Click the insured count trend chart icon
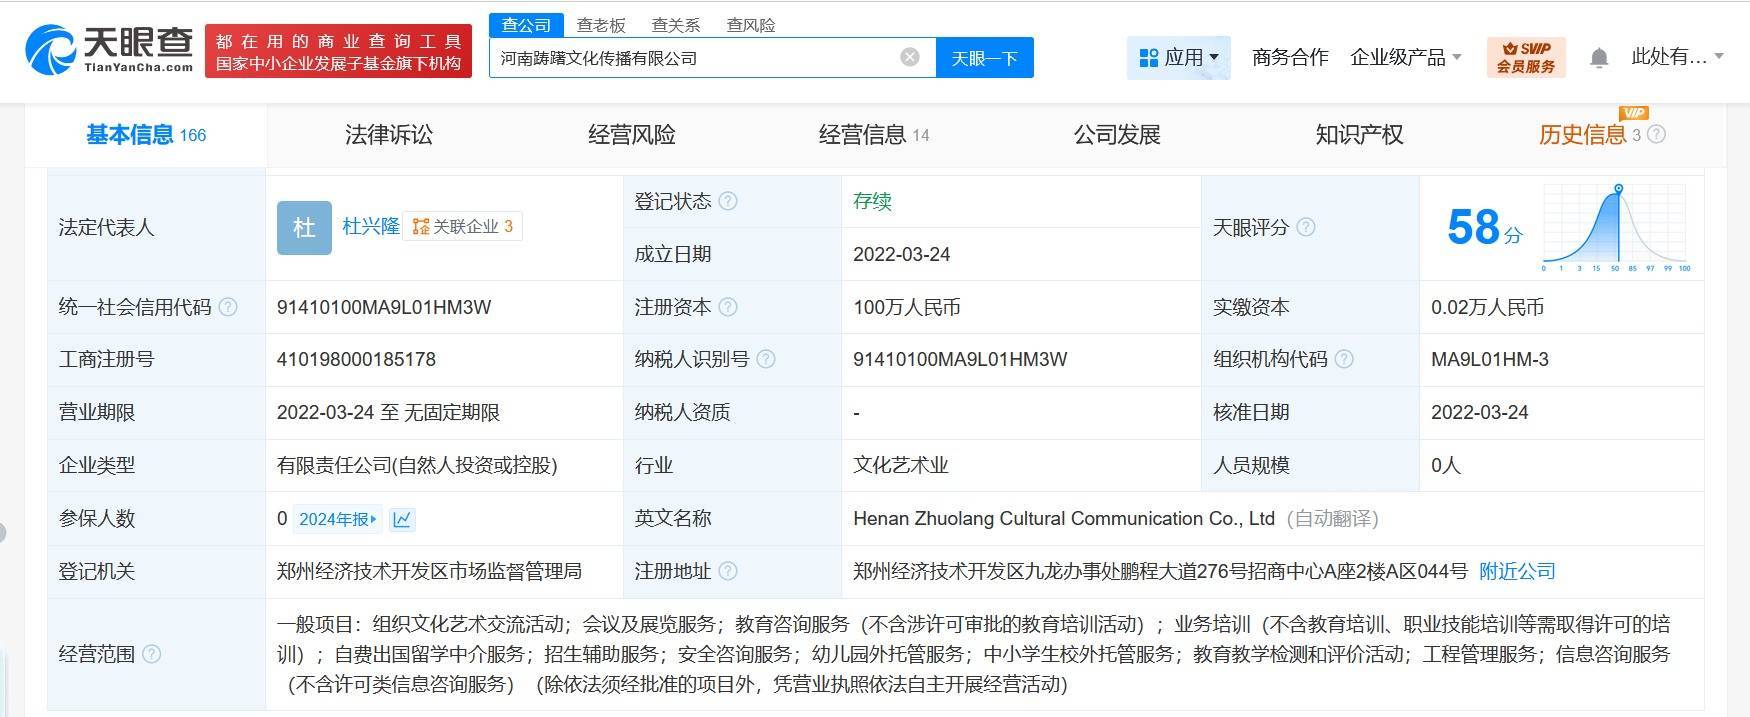 [402, 519]
